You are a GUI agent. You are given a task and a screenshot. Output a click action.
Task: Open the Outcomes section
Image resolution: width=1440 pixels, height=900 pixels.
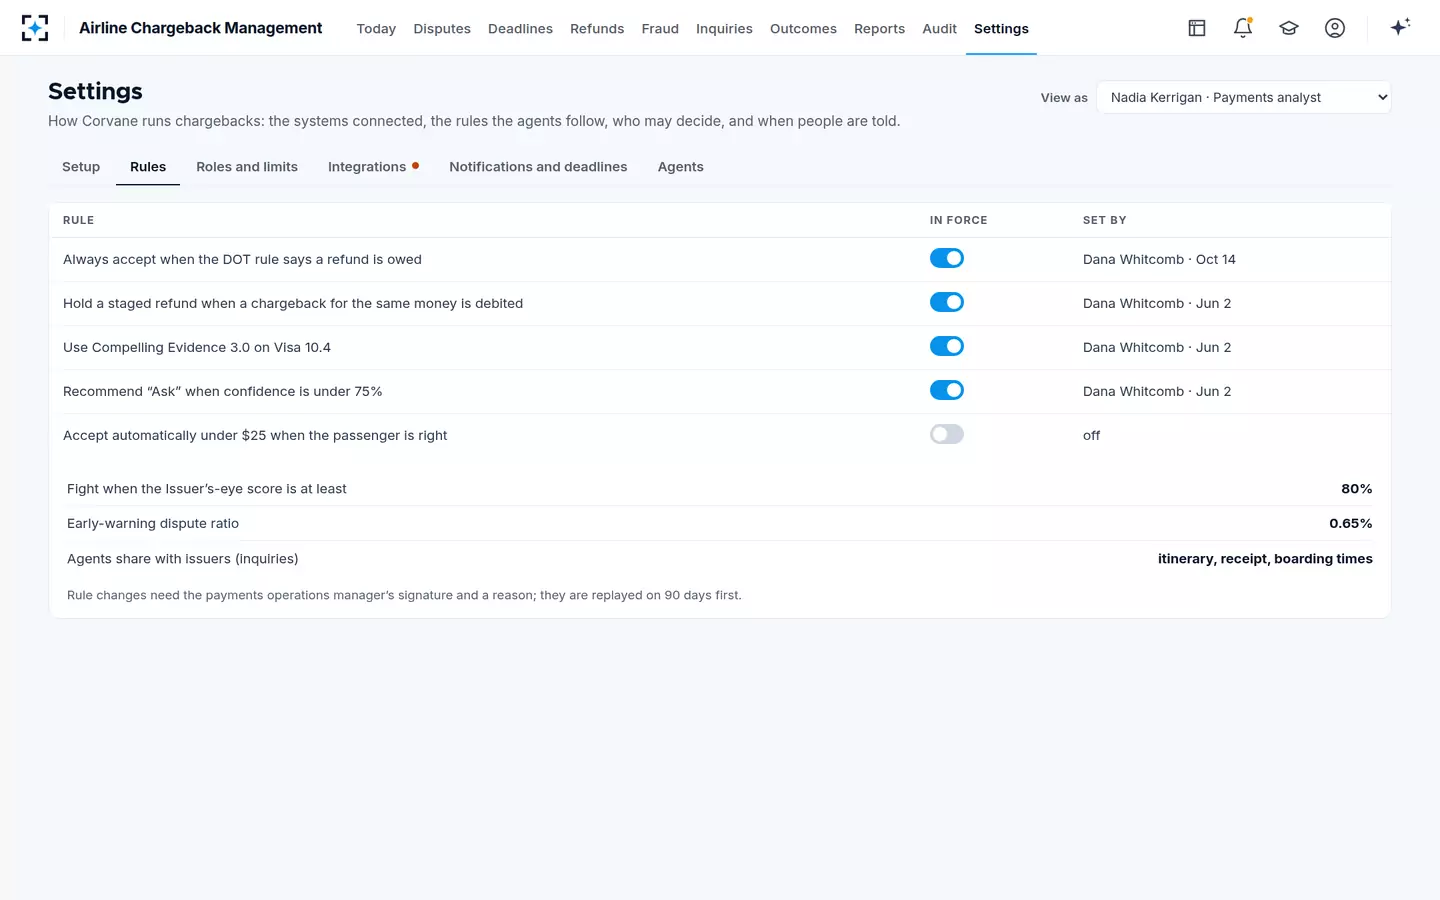[x=803, y=29]
